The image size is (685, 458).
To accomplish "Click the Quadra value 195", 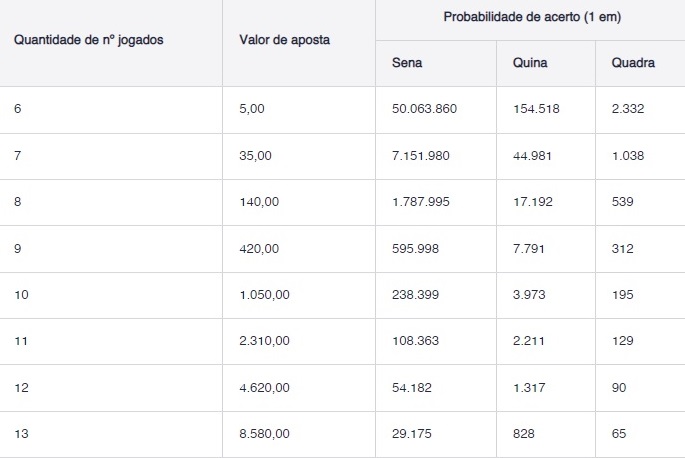I will pos(622,295).
